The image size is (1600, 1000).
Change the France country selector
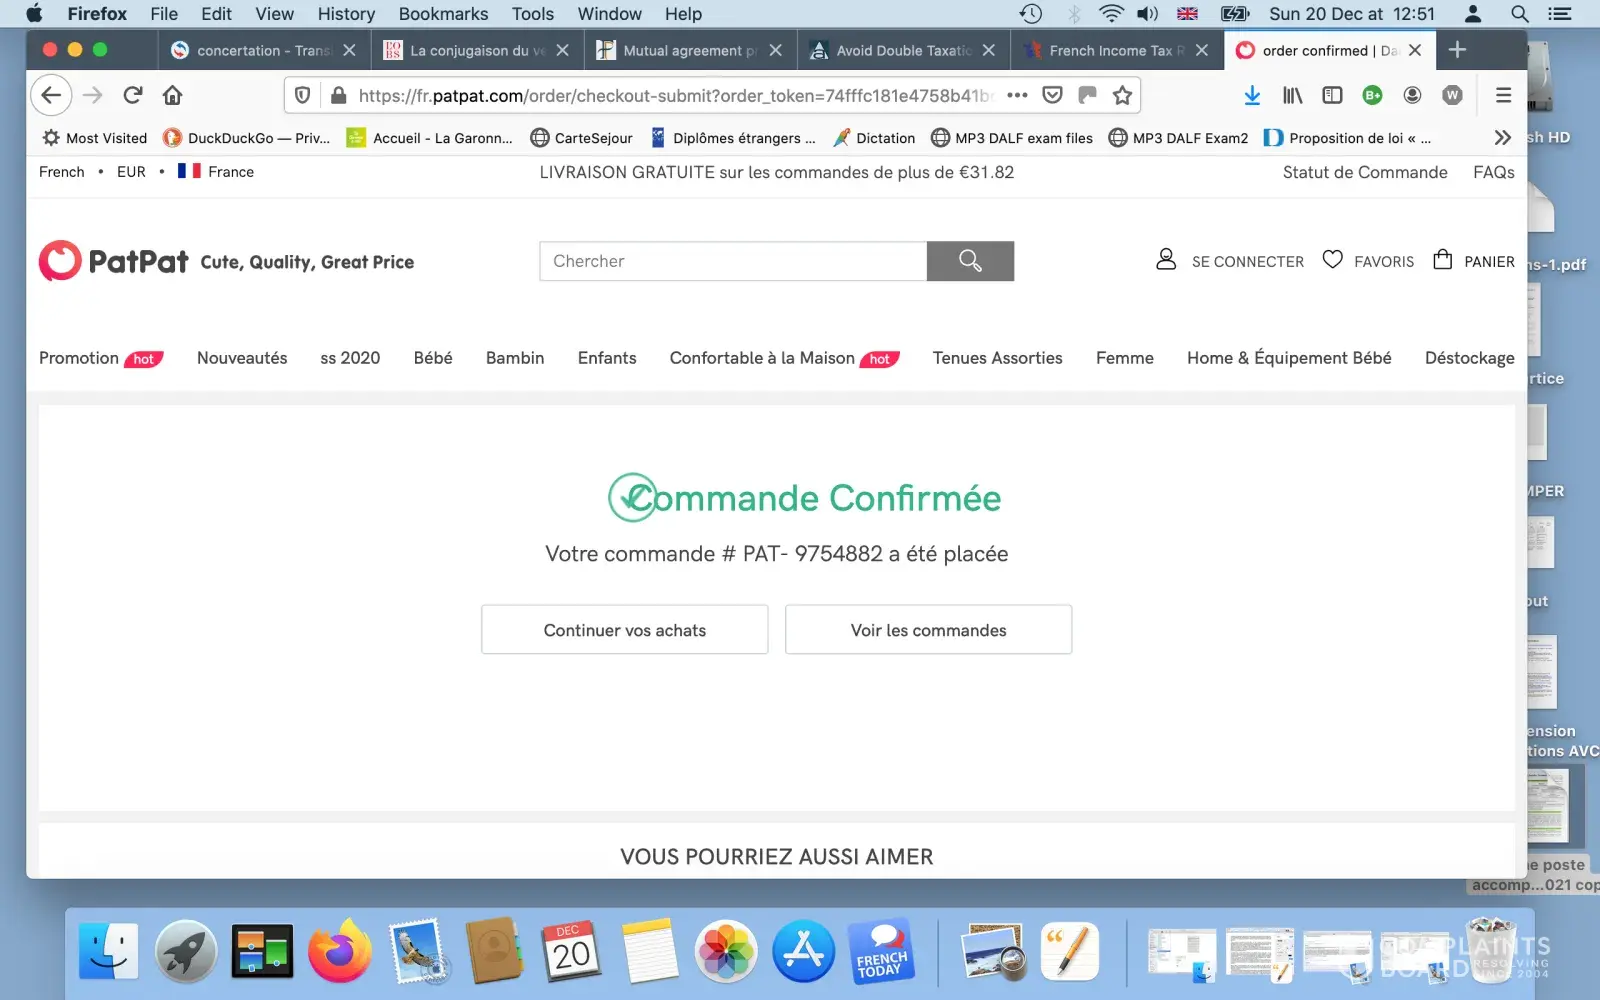[x=216, y=172]
